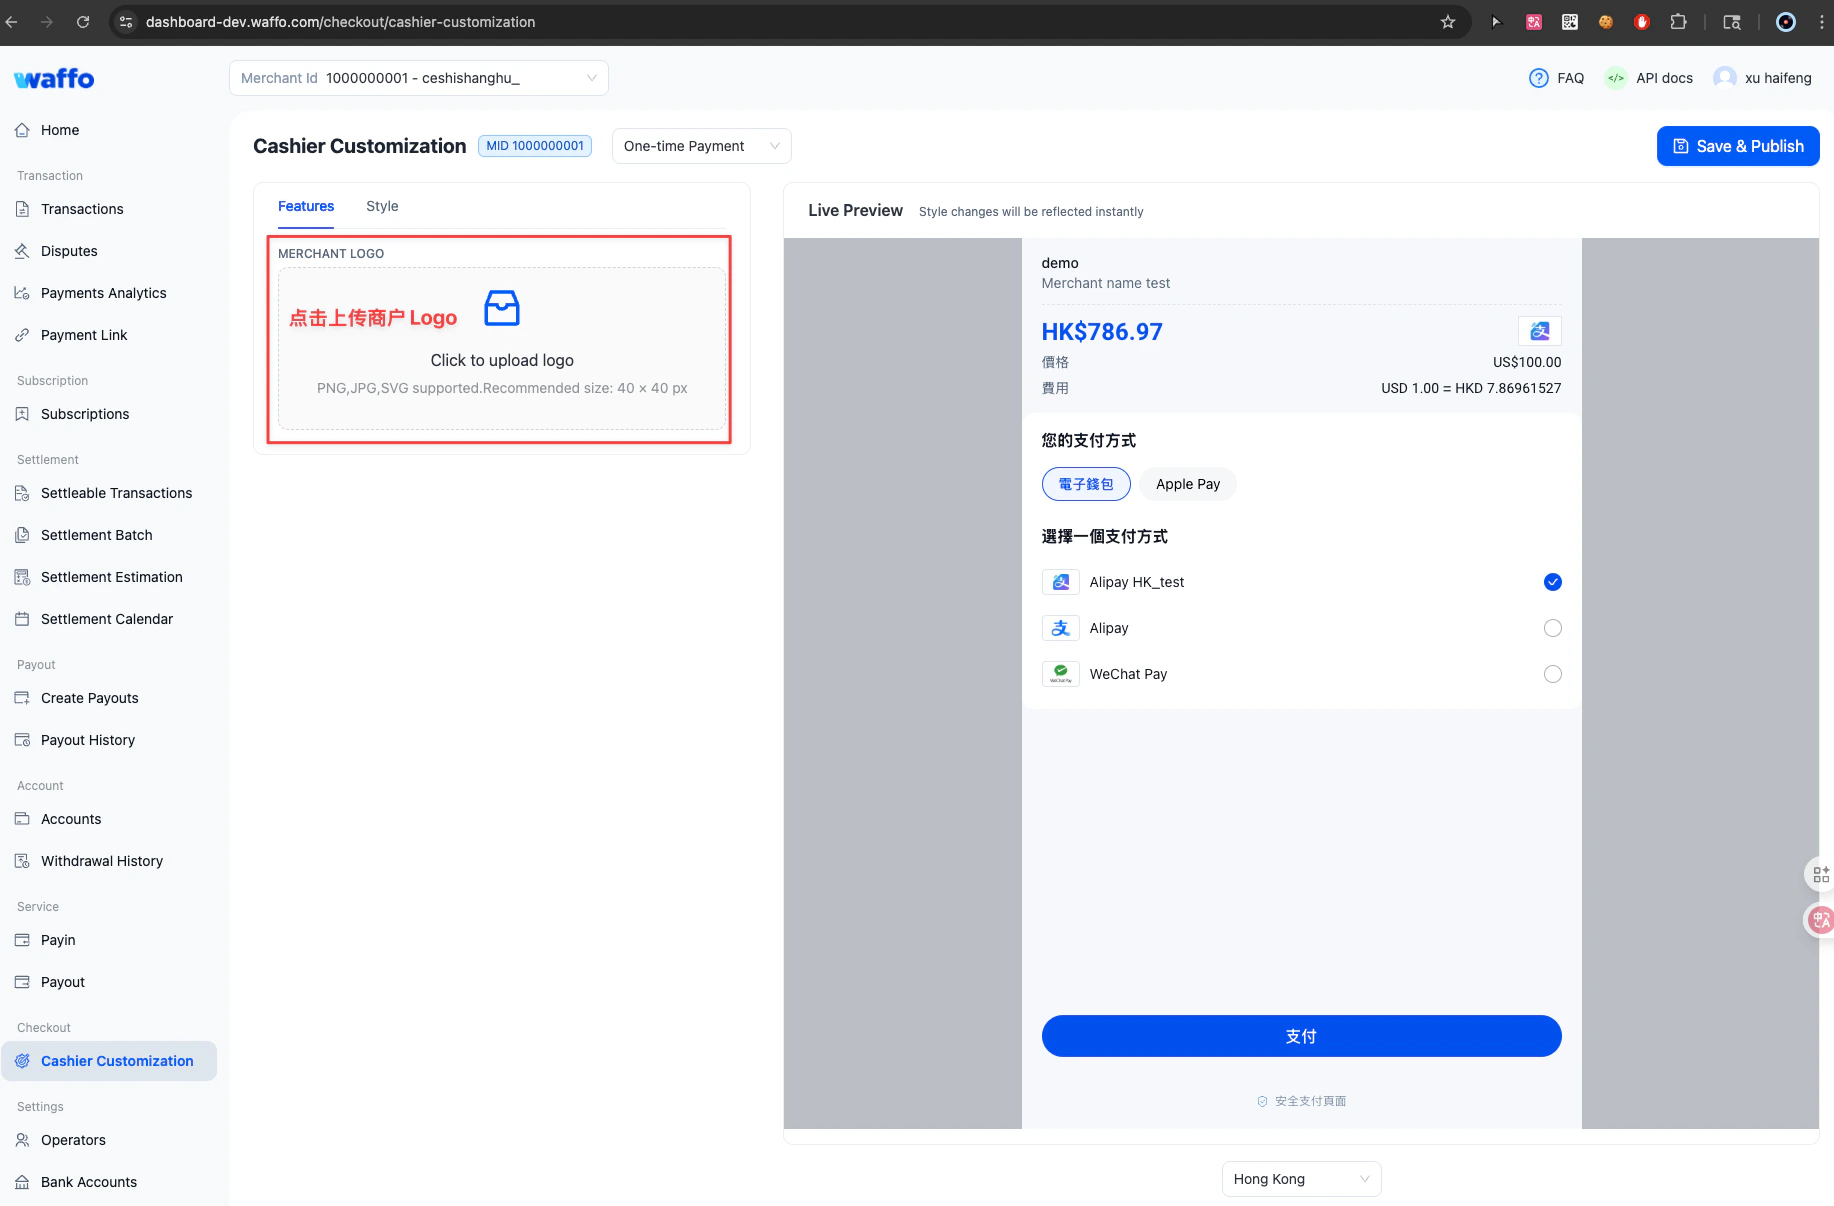Click the floating grid widget icon

pos(1821,874)
